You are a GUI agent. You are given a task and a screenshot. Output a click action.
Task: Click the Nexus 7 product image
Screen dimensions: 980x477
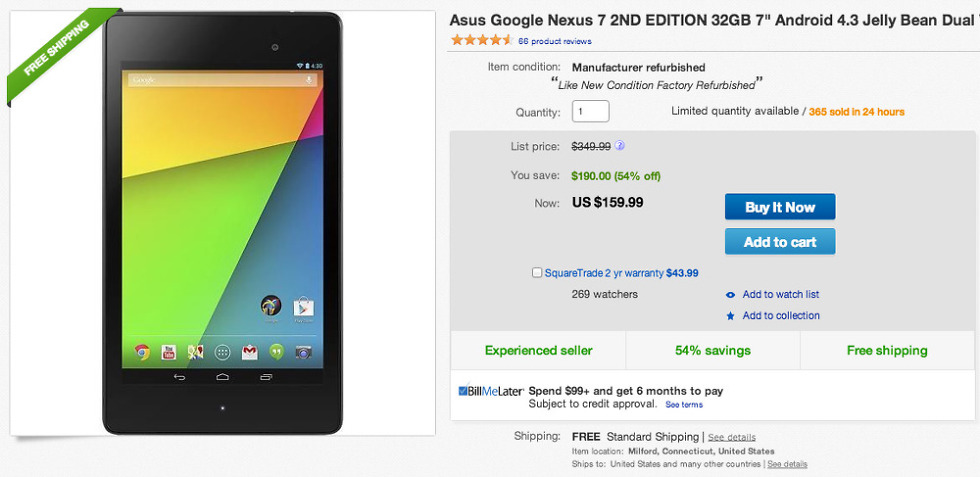coord(222,222)
